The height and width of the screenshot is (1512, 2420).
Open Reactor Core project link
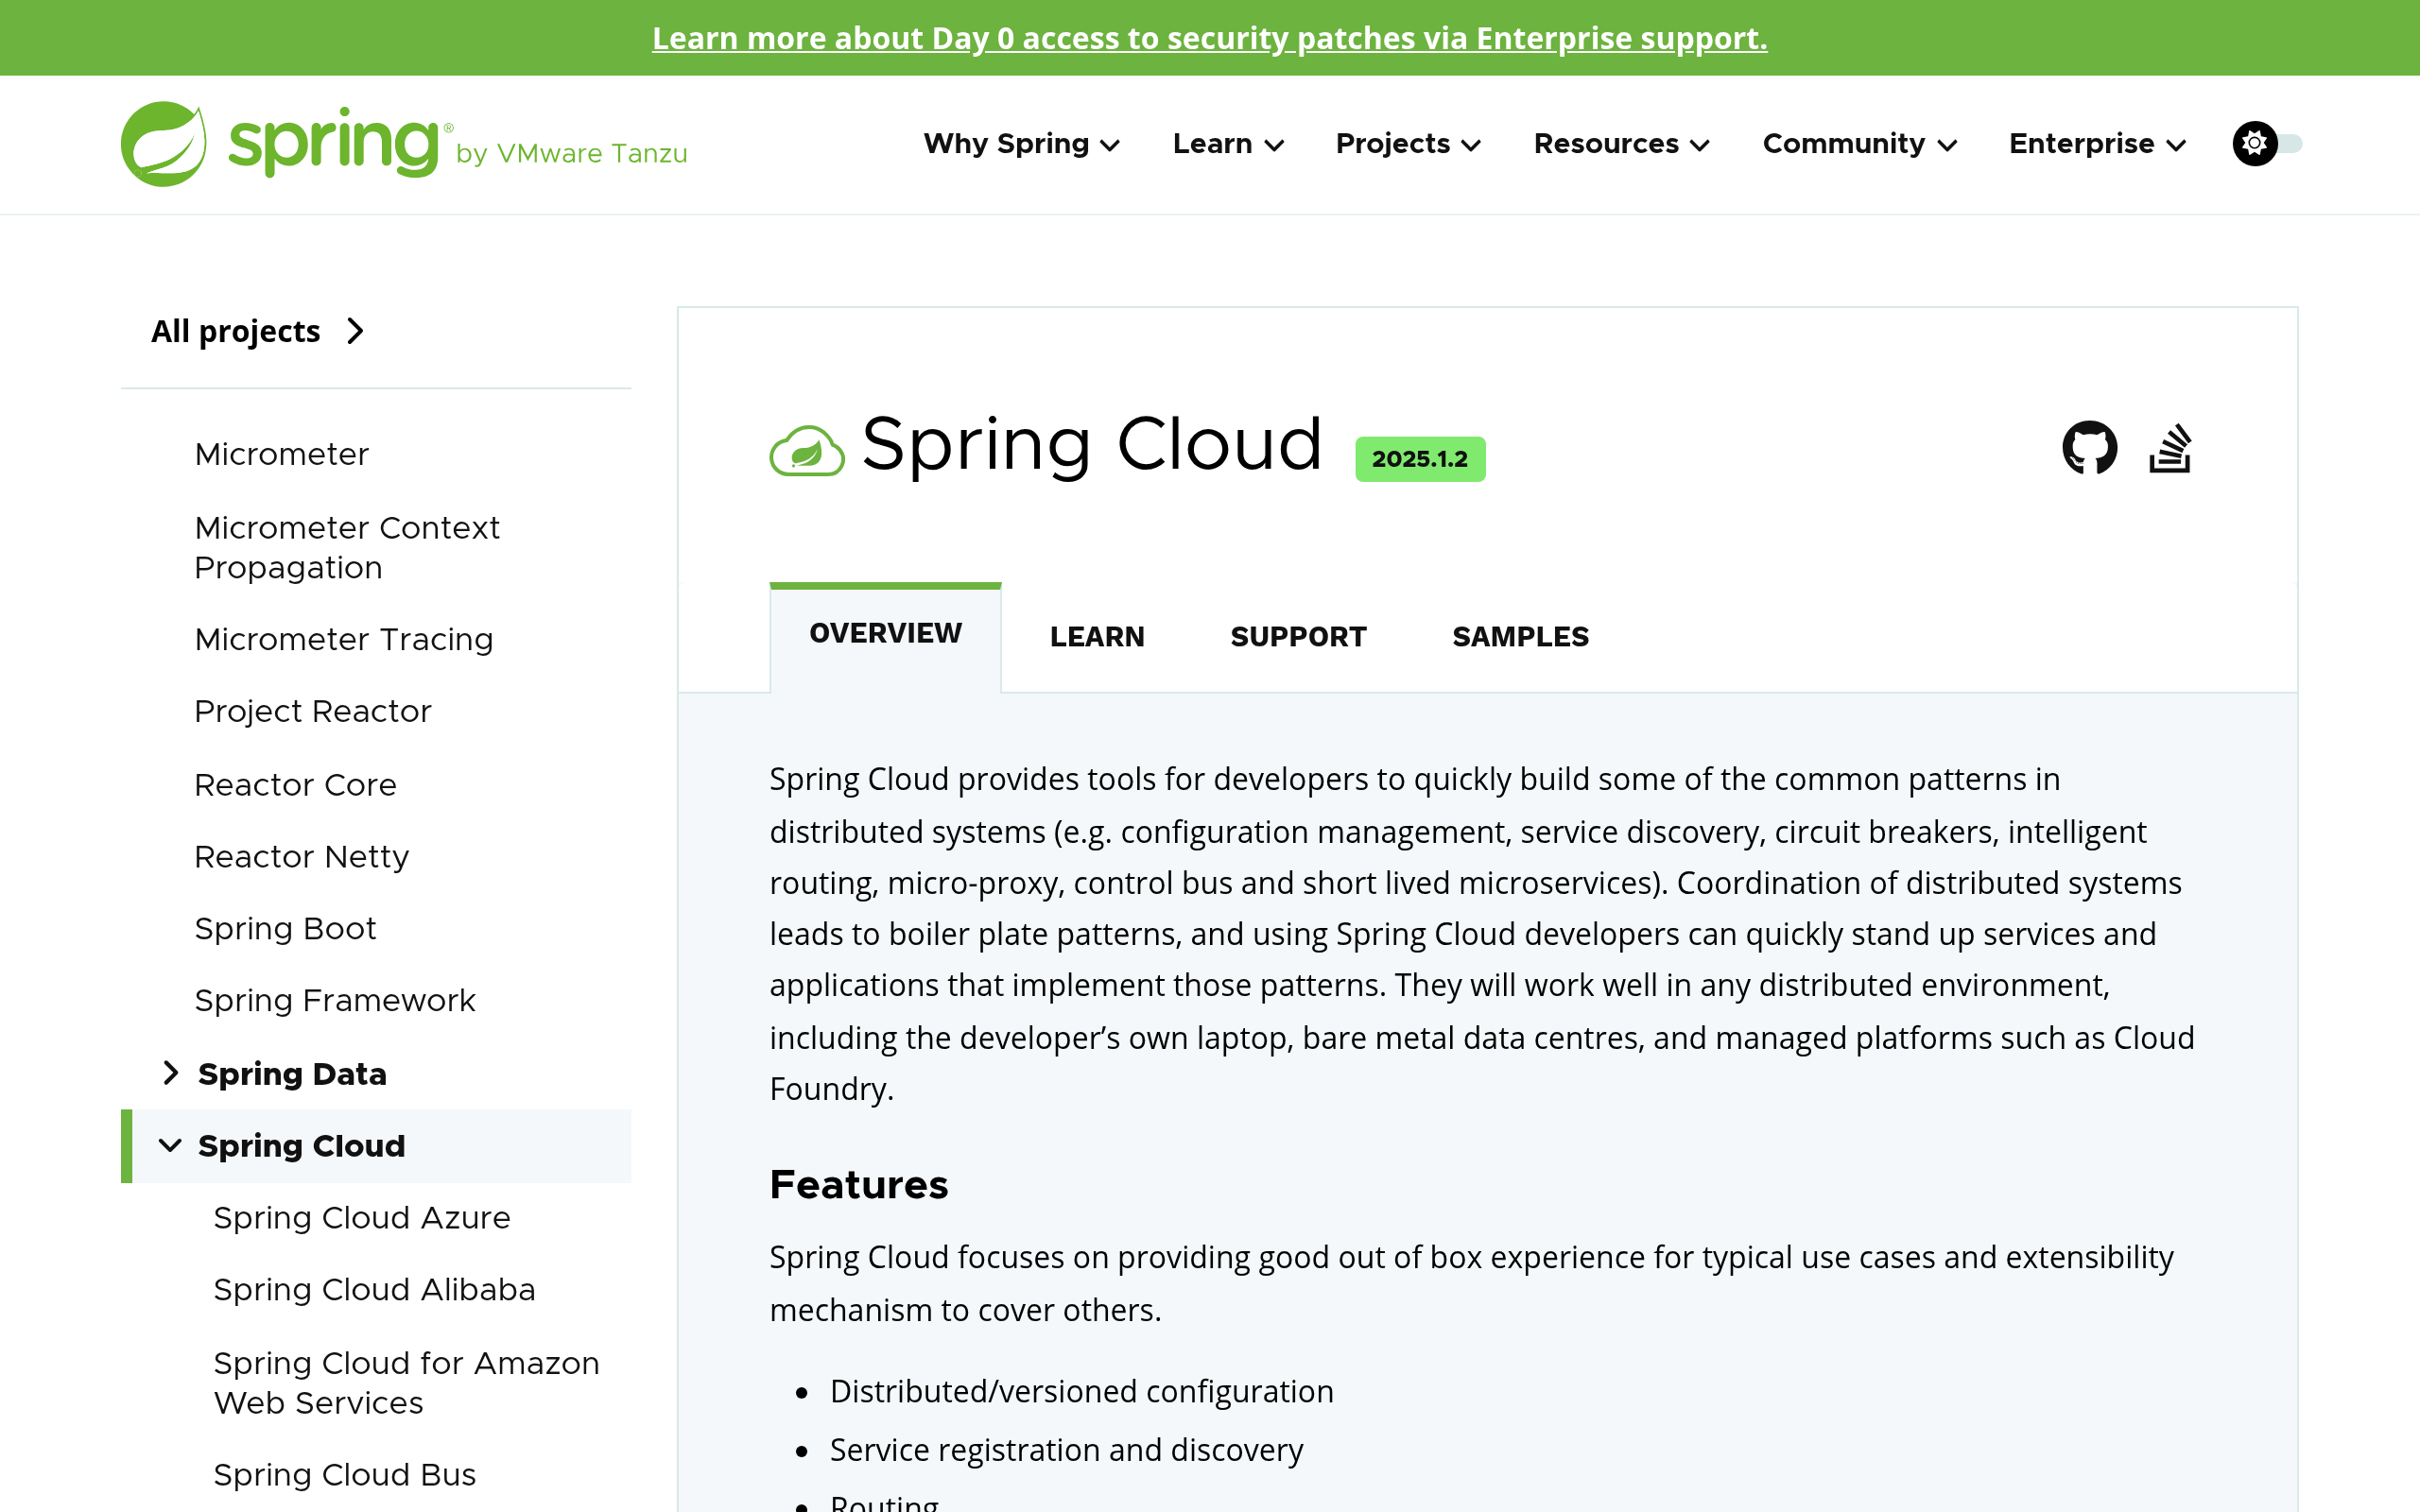pos(295,785)
